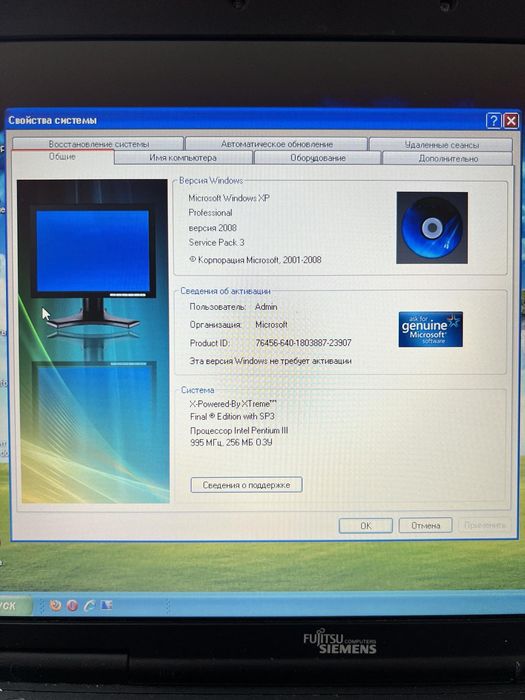Select the Общие tab
The height and width of the screenshot is (700, 525).
[x=62, y=157]
